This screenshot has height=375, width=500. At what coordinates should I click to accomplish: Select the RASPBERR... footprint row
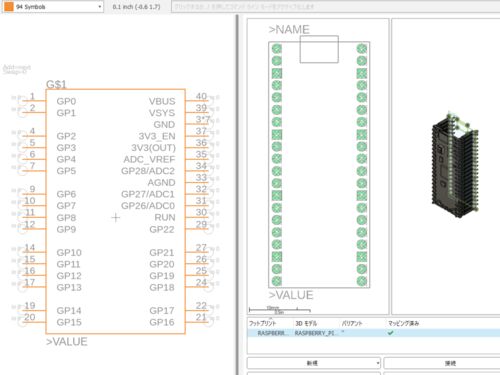[373, 333]
